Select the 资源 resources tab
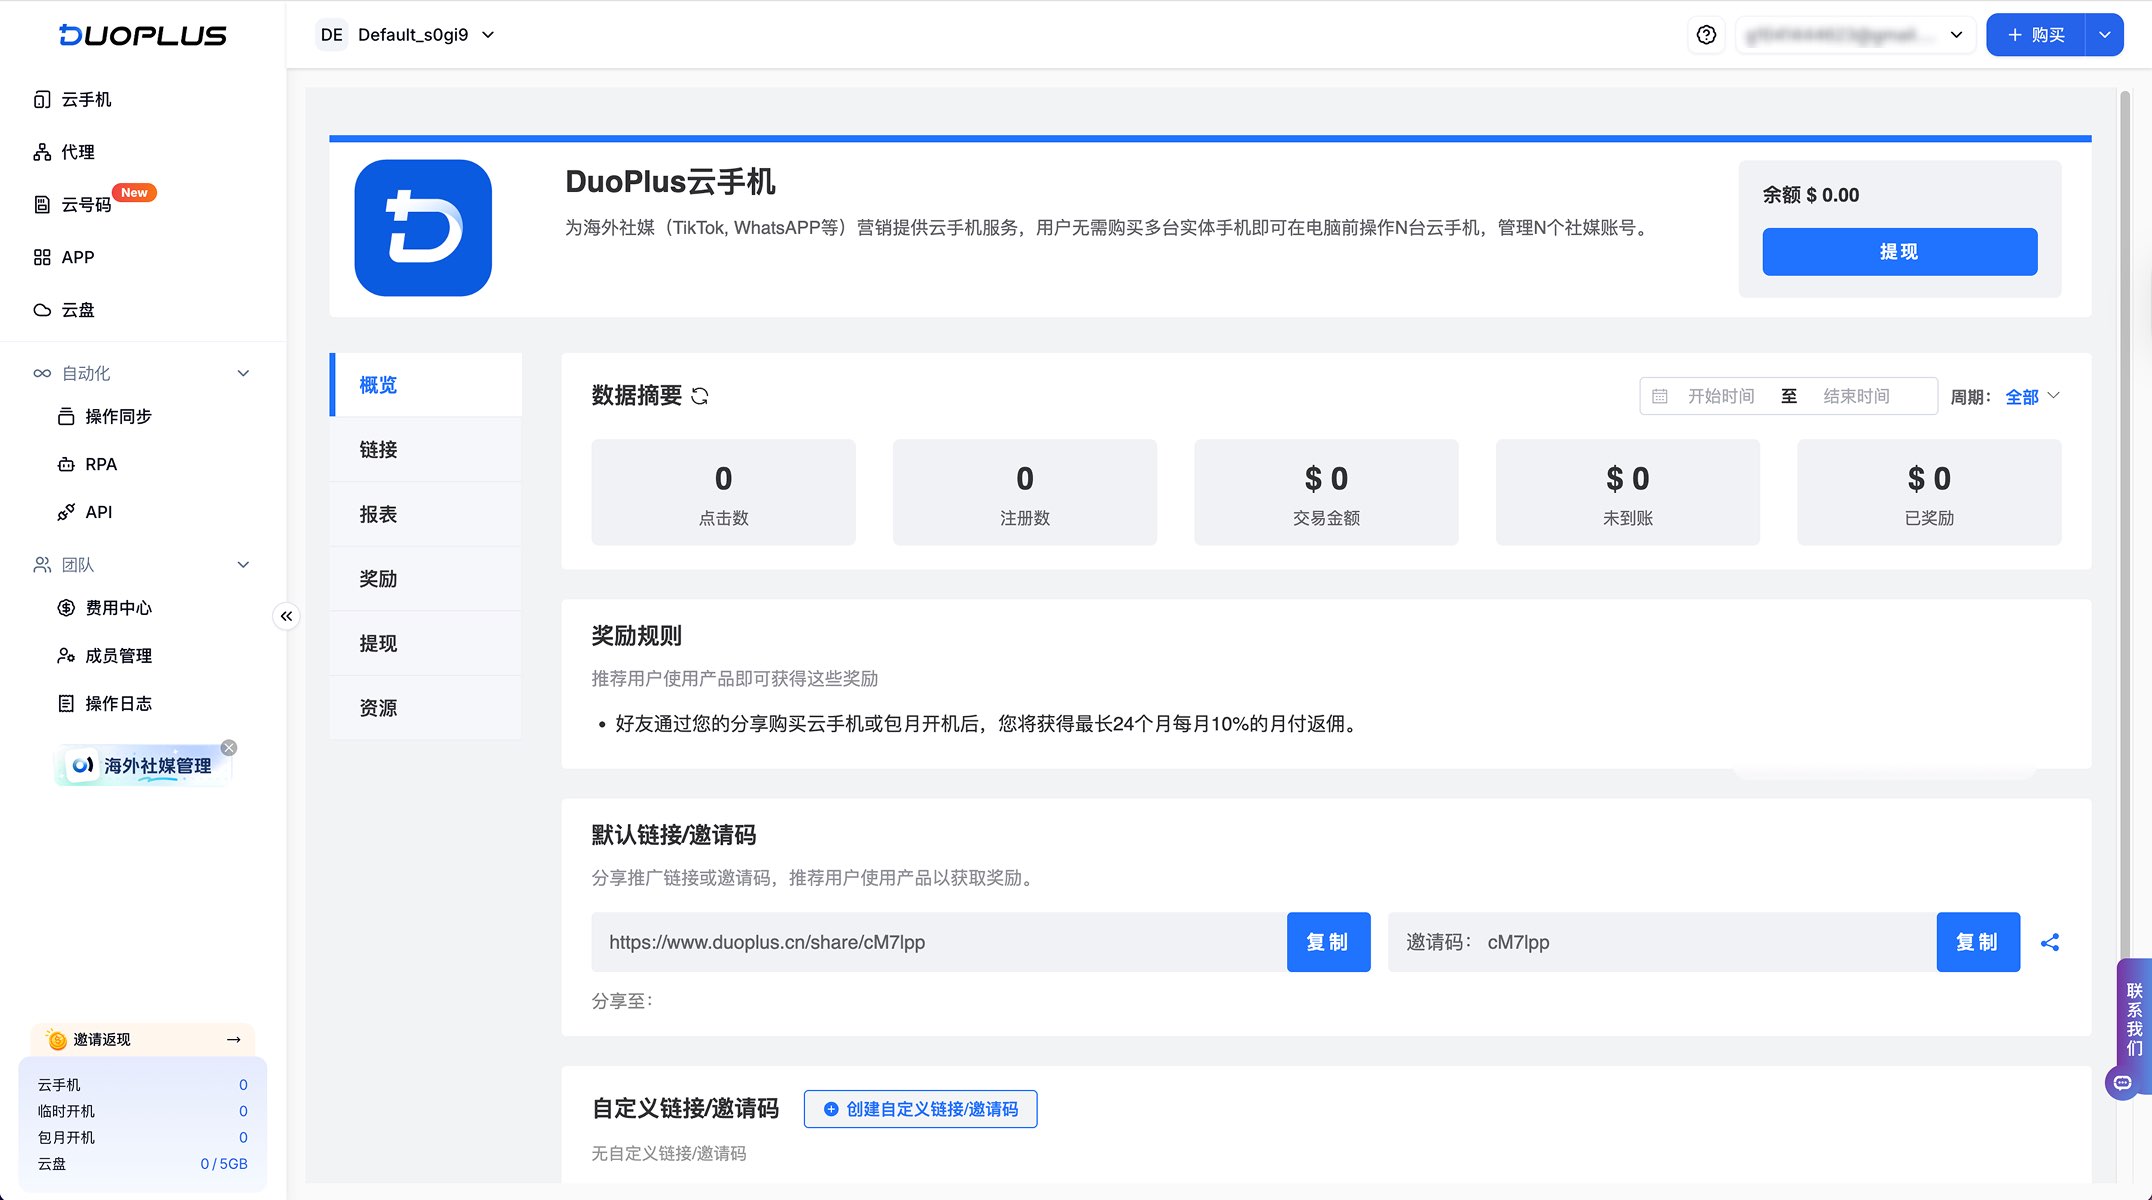Image resolution: width=2152 pixels, height=1200 pixels. [426, 708]
